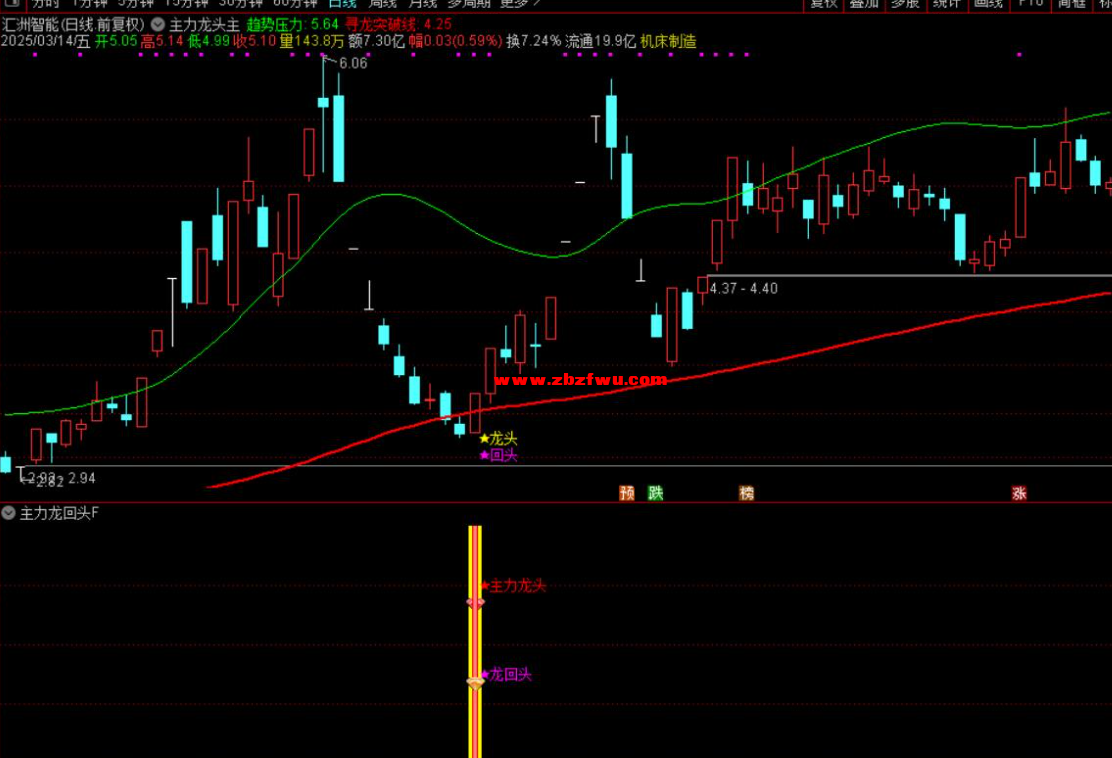Click the 寻龙突破线: 4.25 value
Viewport: 1112px width, 758px height.
398,25
